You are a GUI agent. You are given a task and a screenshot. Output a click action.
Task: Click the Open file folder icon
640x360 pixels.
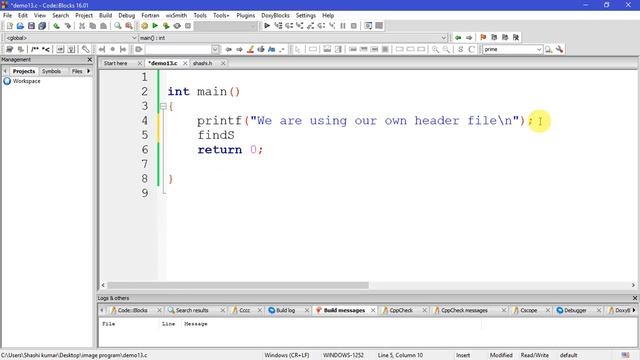coord(20,26)
